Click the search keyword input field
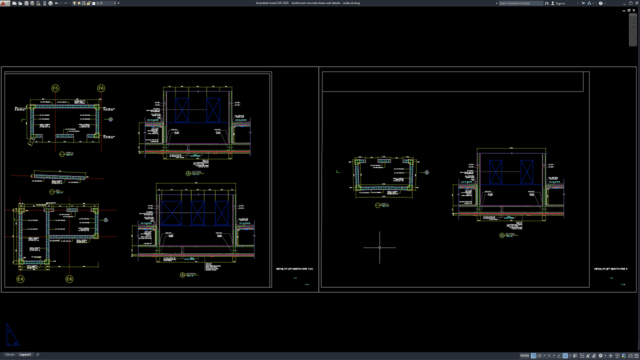Image resolution: width=640 pixels, height=360 pixels. click(521, 3)
